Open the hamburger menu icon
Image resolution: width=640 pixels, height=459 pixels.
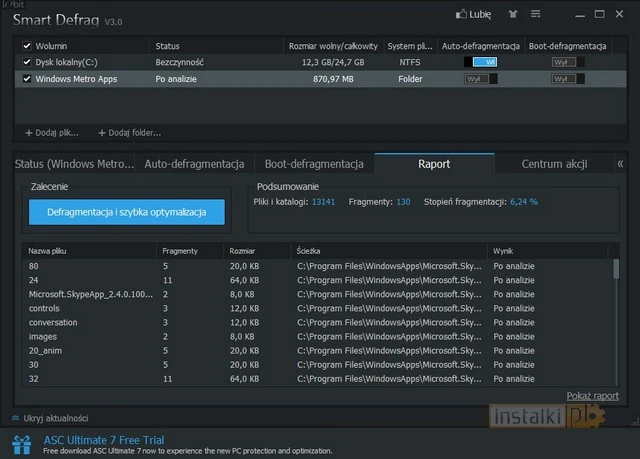(x=536, y=14)
